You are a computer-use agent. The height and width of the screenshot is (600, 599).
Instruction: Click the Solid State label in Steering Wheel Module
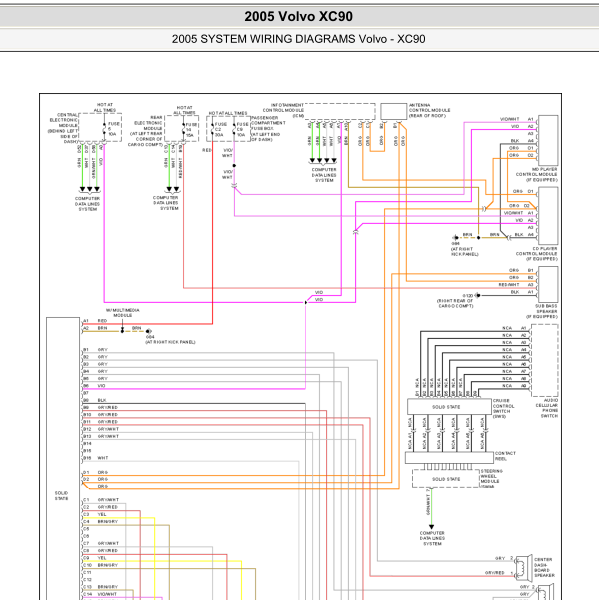[446, 479]
